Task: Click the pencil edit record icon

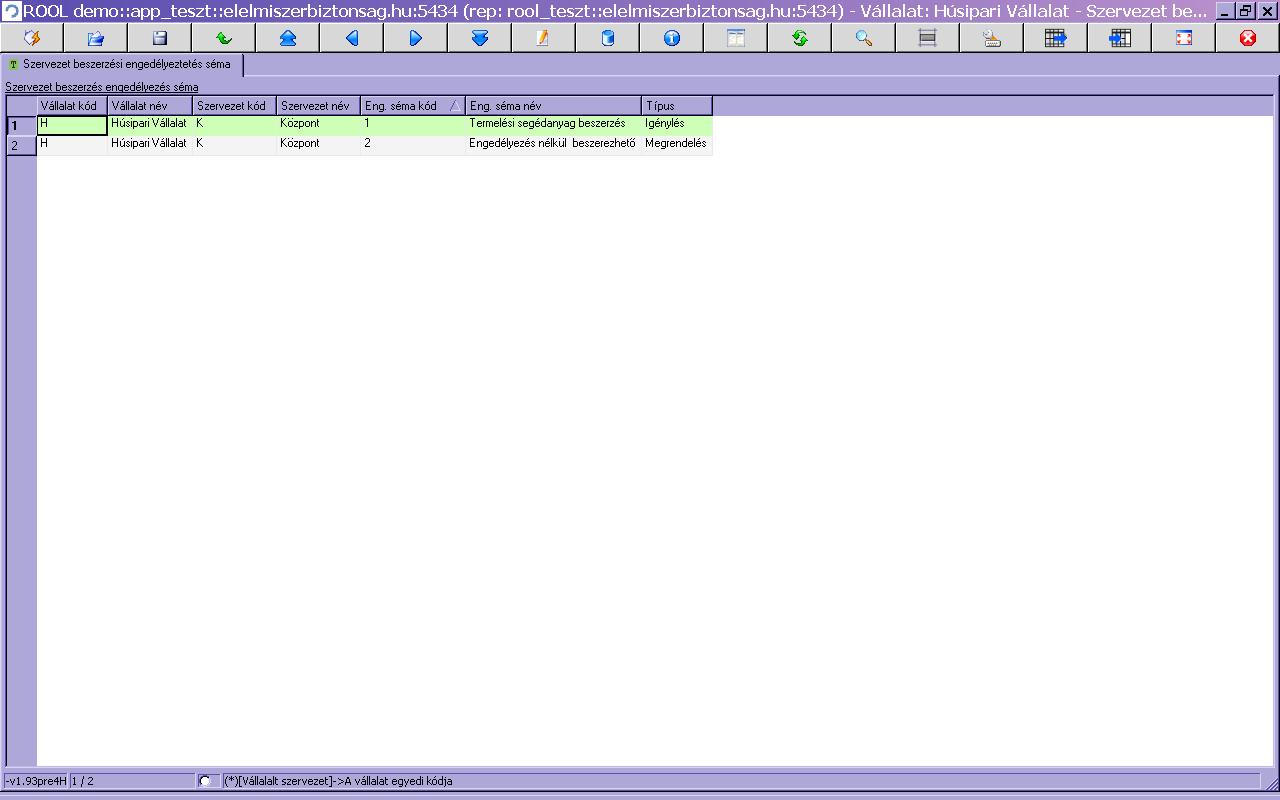Action: [543, 38]
